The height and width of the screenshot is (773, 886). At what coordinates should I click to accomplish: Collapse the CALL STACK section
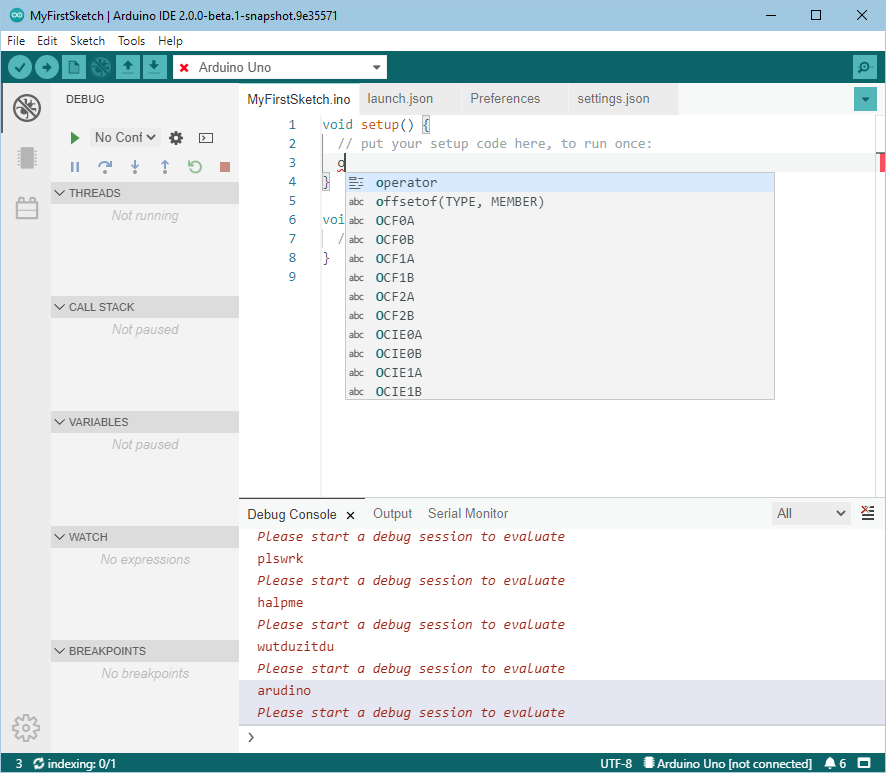tap(145, 307)
